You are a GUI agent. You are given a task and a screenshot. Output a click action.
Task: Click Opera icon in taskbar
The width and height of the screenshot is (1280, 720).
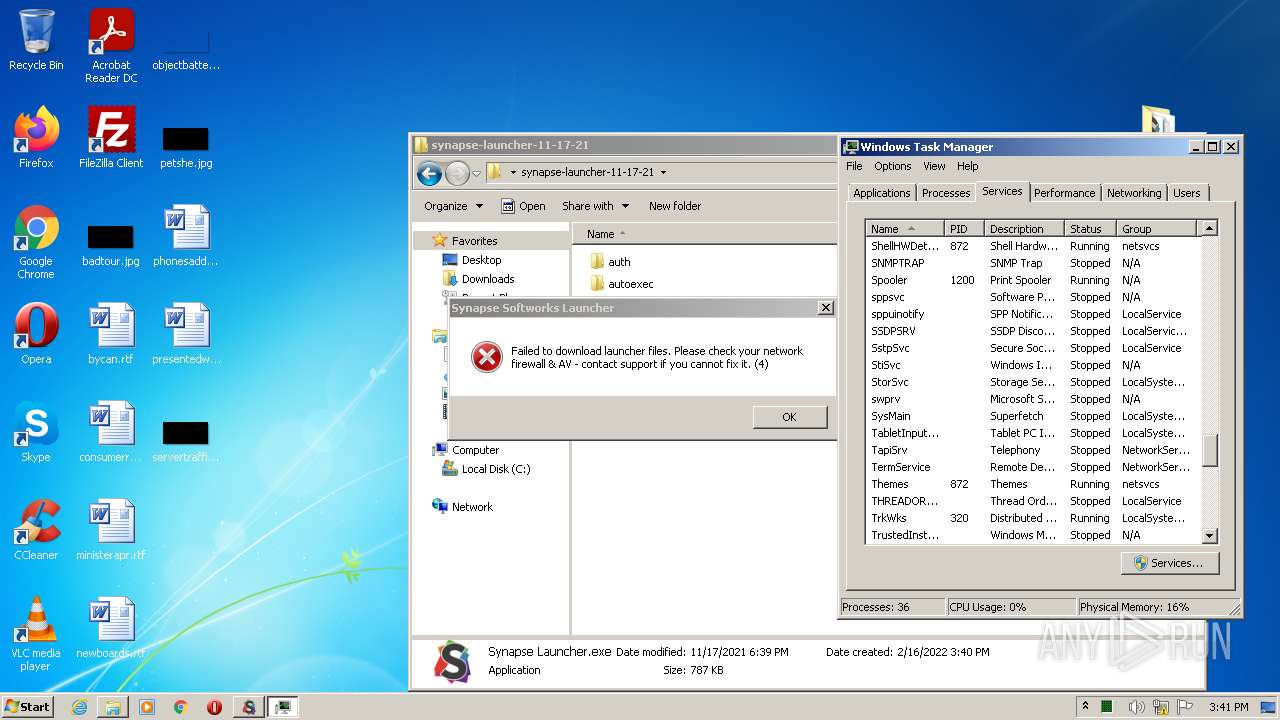pyautogui.click(x=214, y=707)
